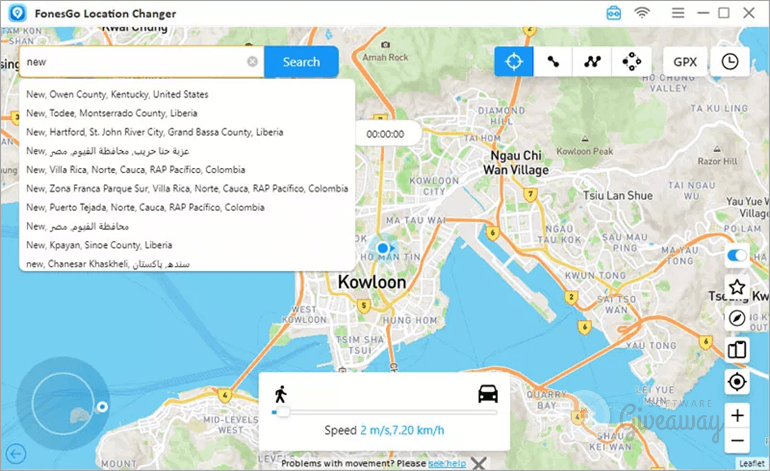Choose 'new, Chanesar Khaskheli' suggestion
This screenshot has width=770, height=471.
click(108, 264)
